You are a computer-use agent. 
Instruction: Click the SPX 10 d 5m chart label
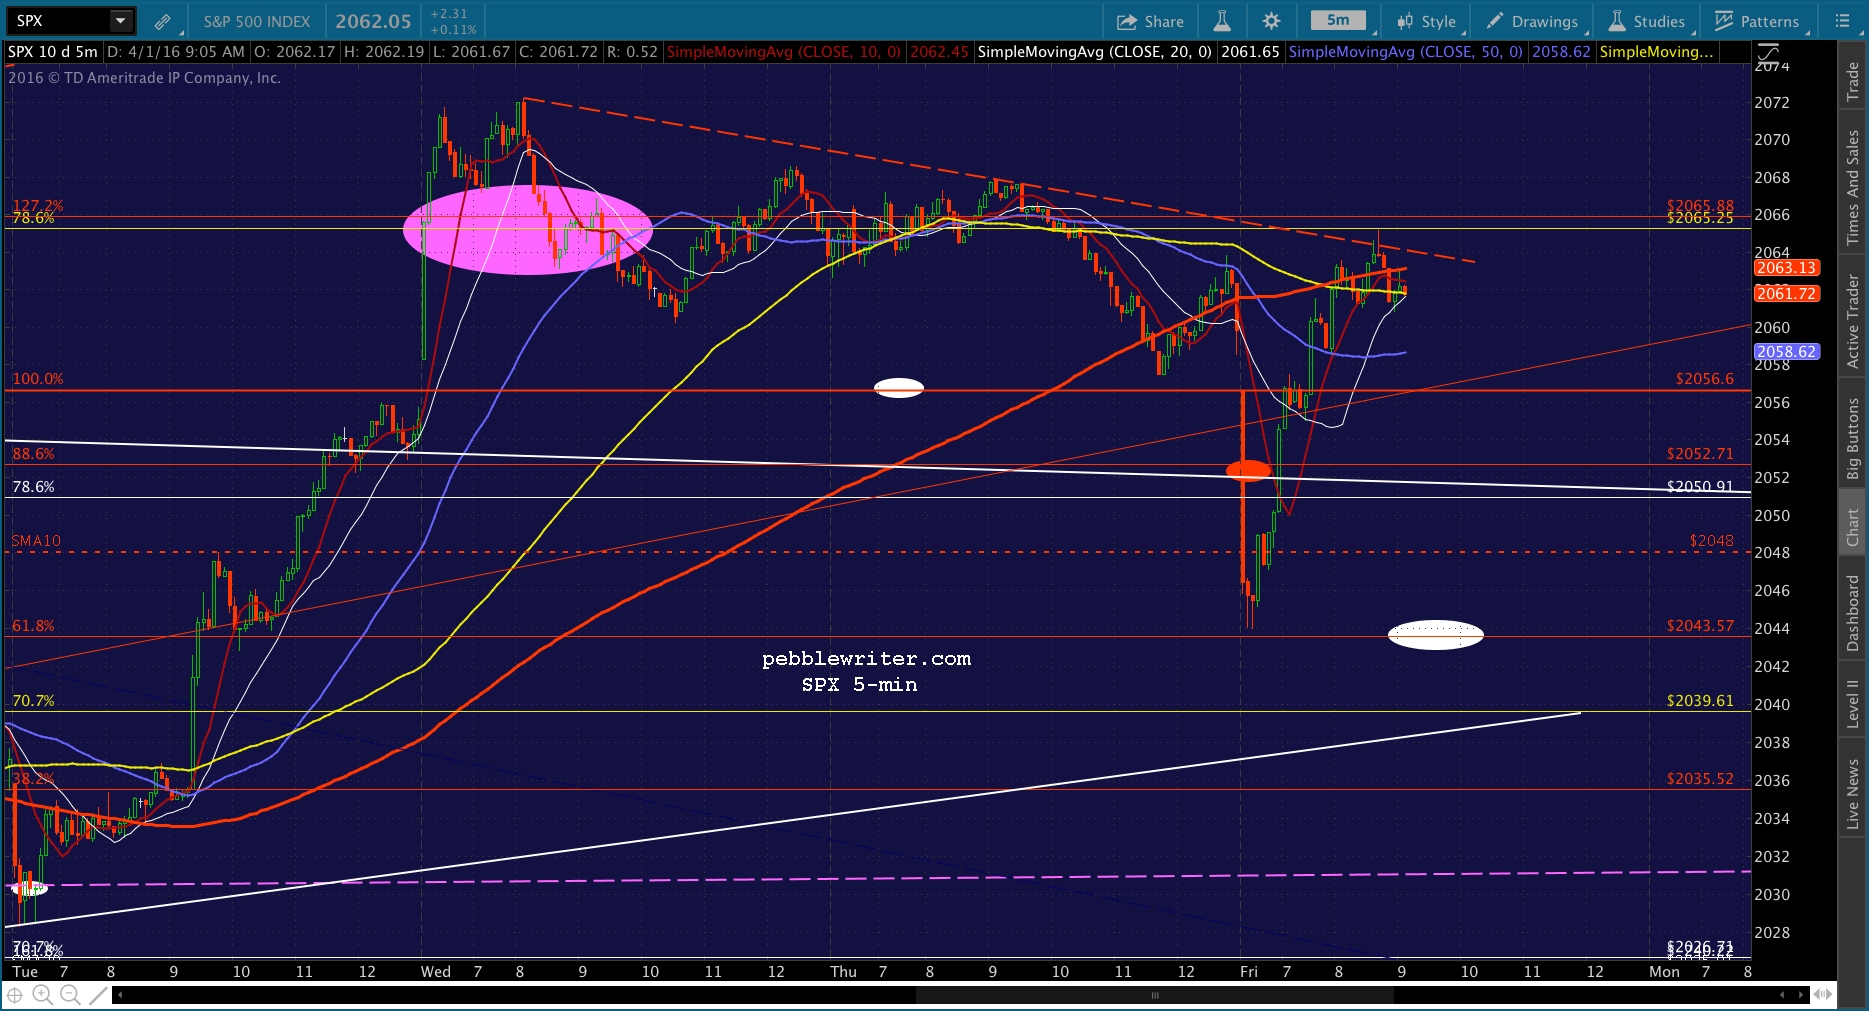[x=53, y=52]
